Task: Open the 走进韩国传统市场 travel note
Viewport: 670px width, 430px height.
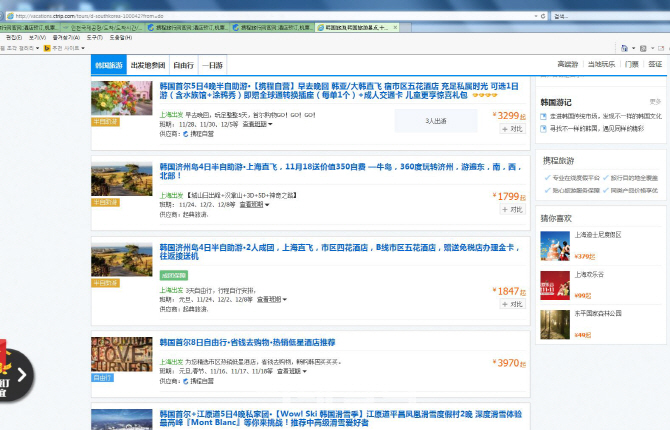Action: pyautogui.click(x=605, y=116)
